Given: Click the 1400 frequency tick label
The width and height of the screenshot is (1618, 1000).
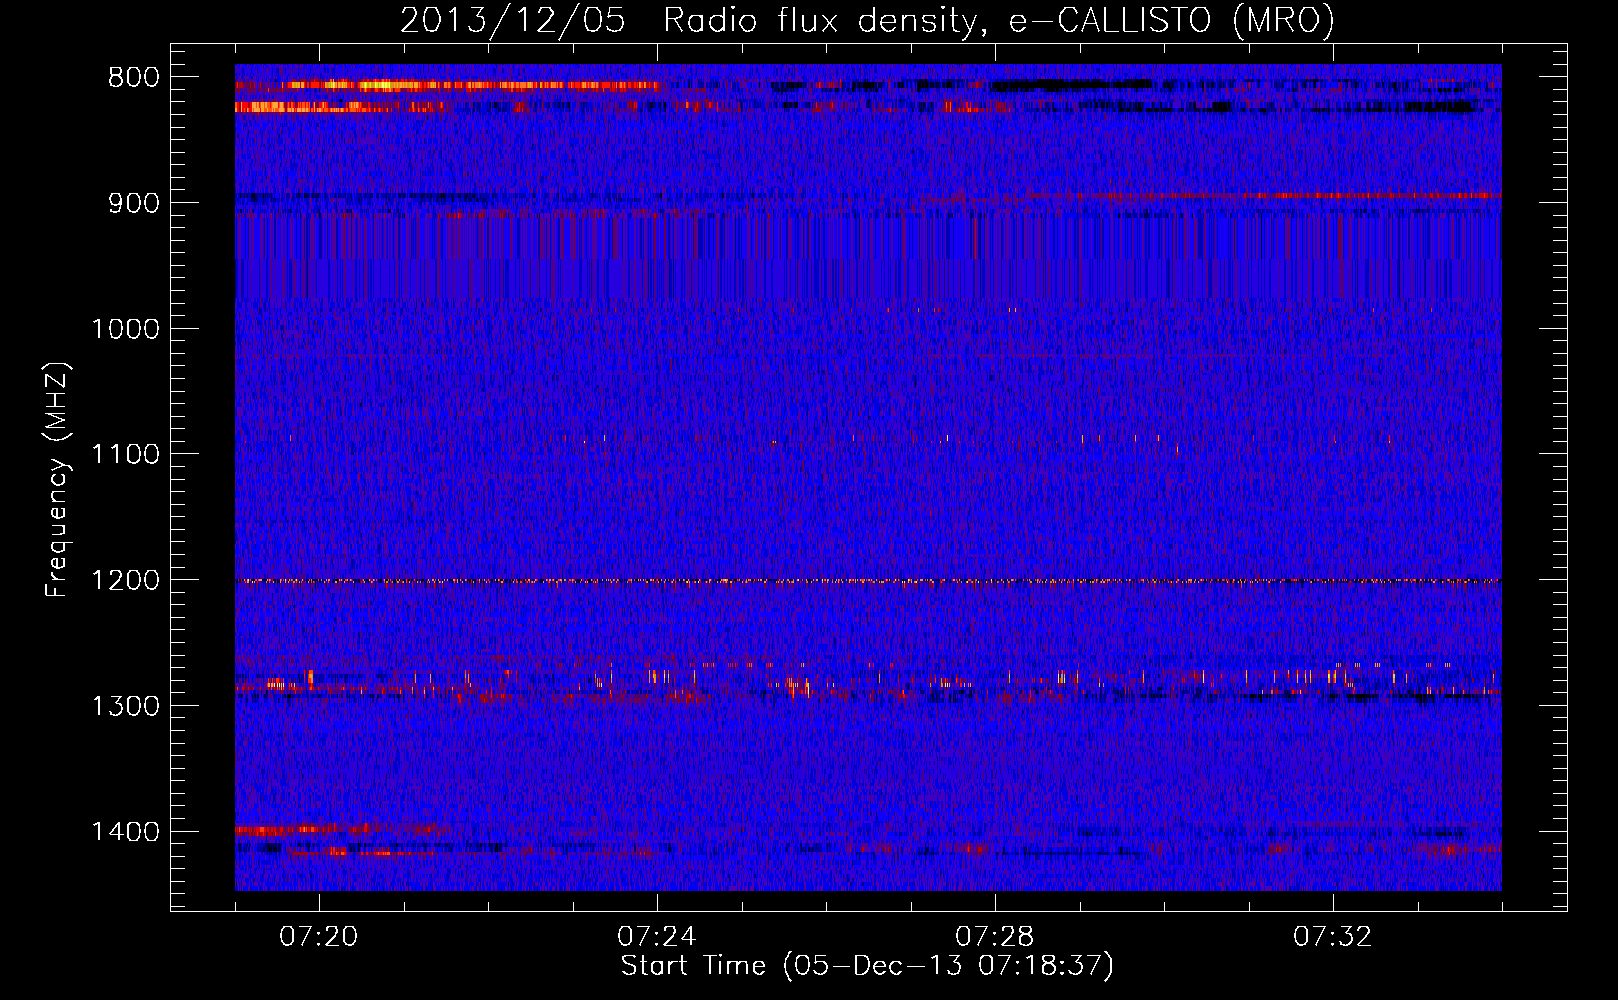Looking at the screenshot, I should point(125,832).
